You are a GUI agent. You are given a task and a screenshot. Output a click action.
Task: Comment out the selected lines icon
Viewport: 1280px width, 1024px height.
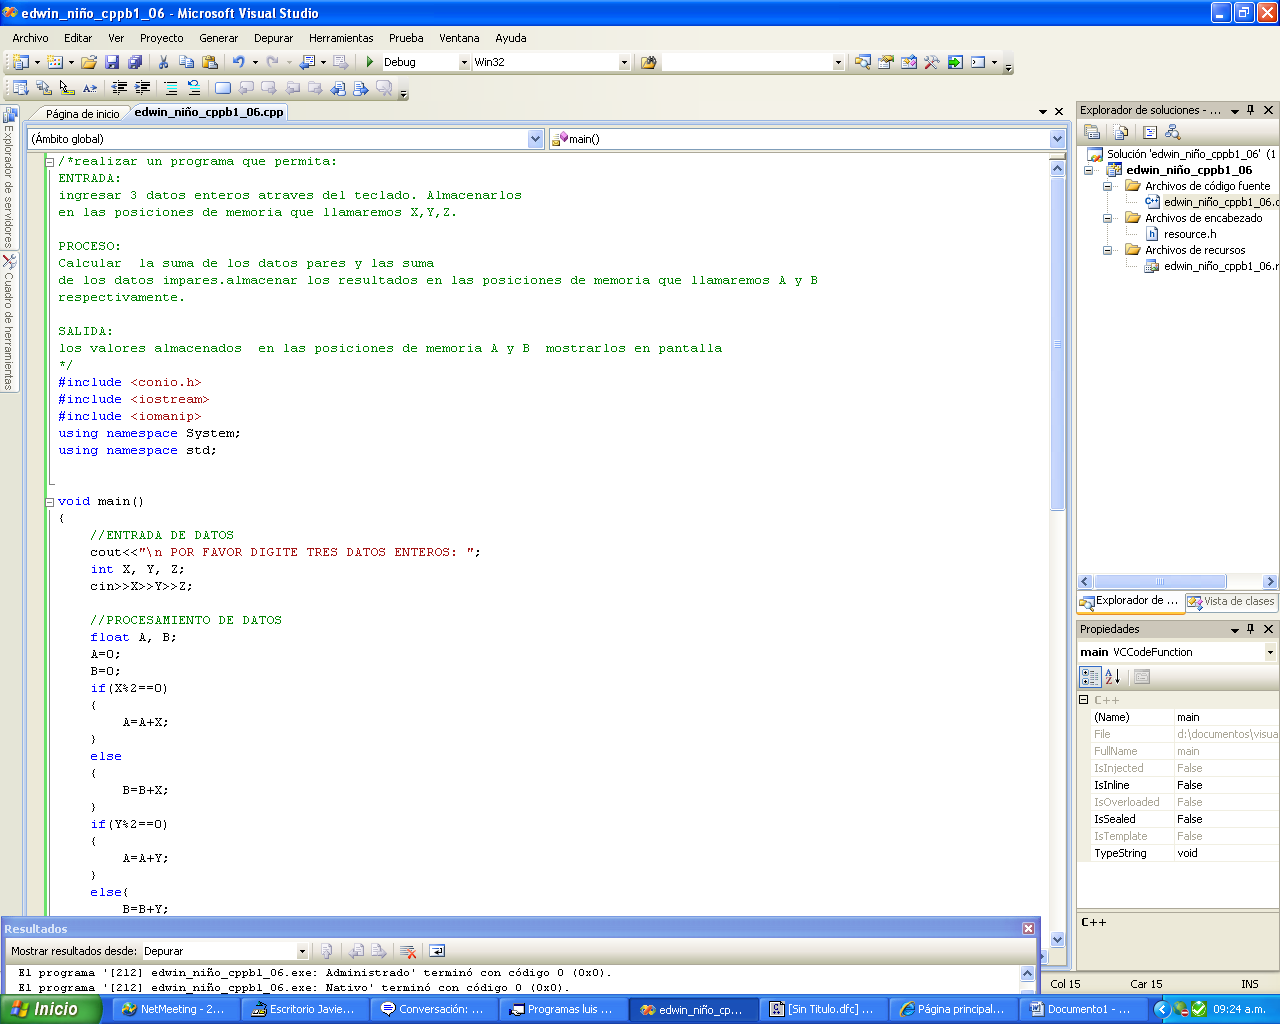pyautogui.click(x=171, y=88)
